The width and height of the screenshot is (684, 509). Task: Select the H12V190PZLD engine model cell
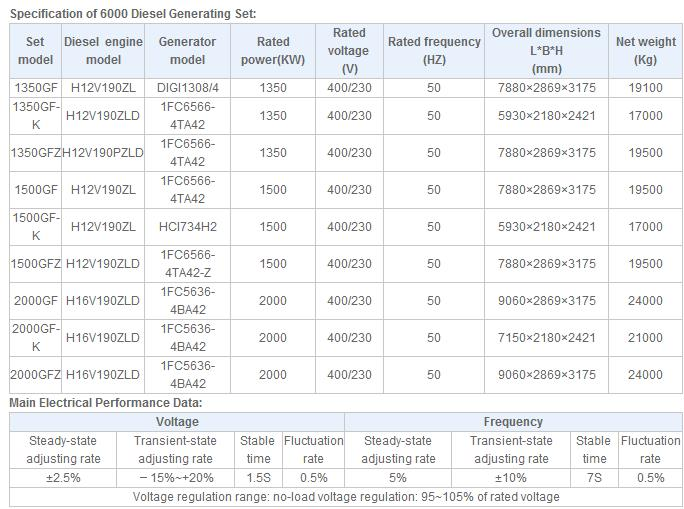pos(103,153)
